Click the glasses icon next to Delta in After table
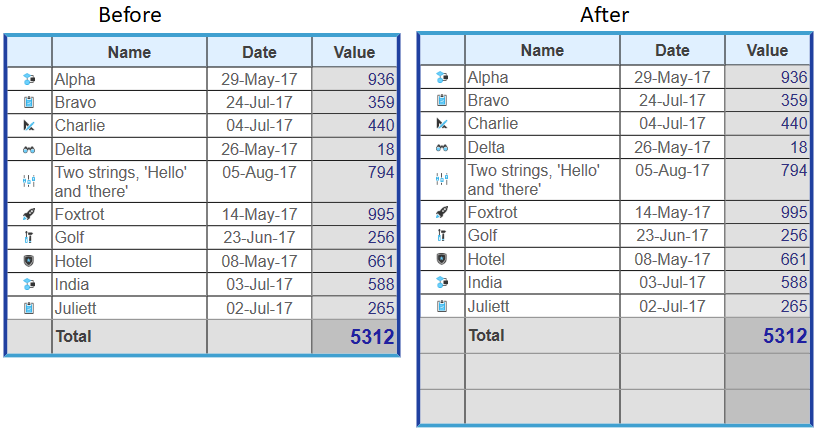This screenshot has height=434, width=826. [442, 148]
